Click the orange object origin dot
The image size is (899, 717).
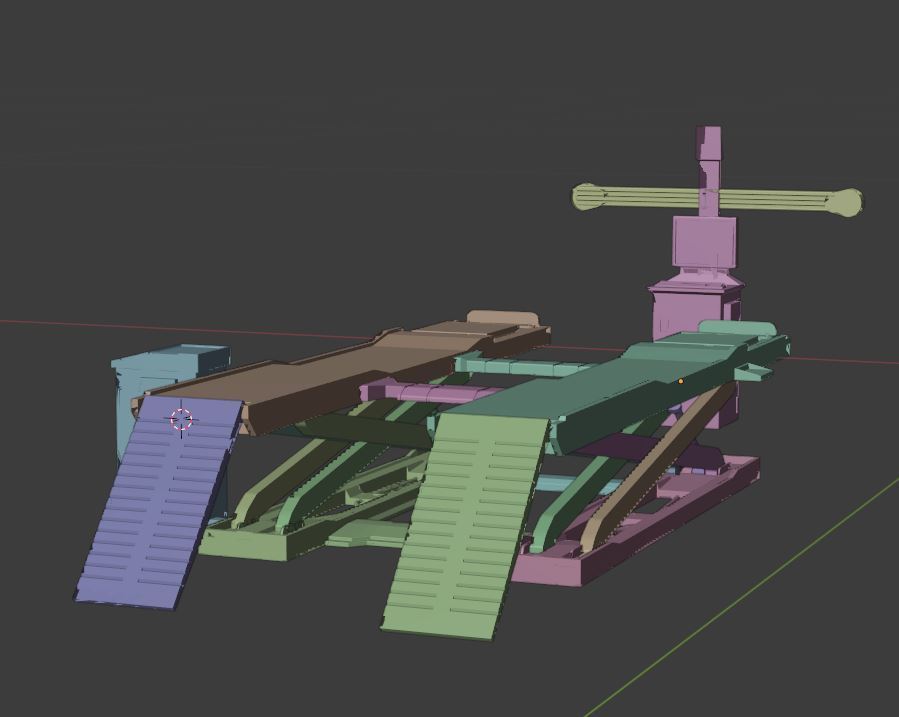click(679, 380)
